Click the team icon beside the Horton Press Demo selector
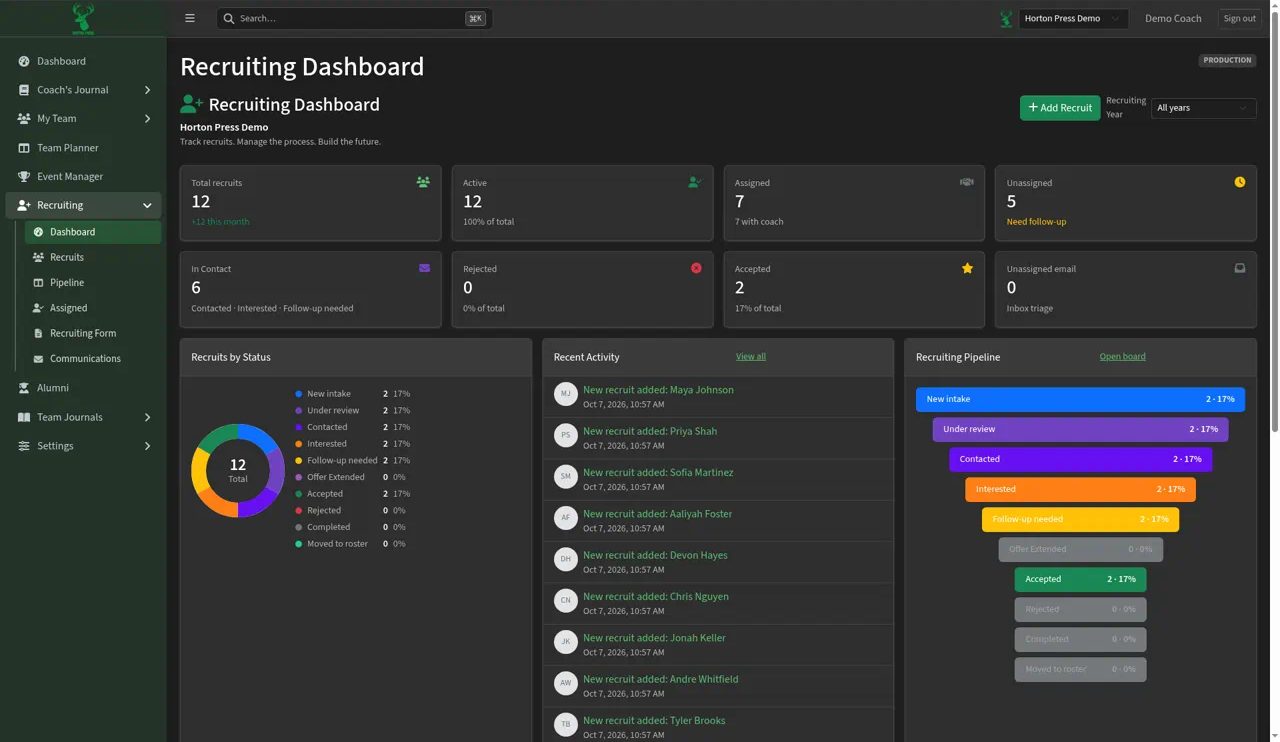Viewport: 1280px width, 742px height. (1006, 18)
